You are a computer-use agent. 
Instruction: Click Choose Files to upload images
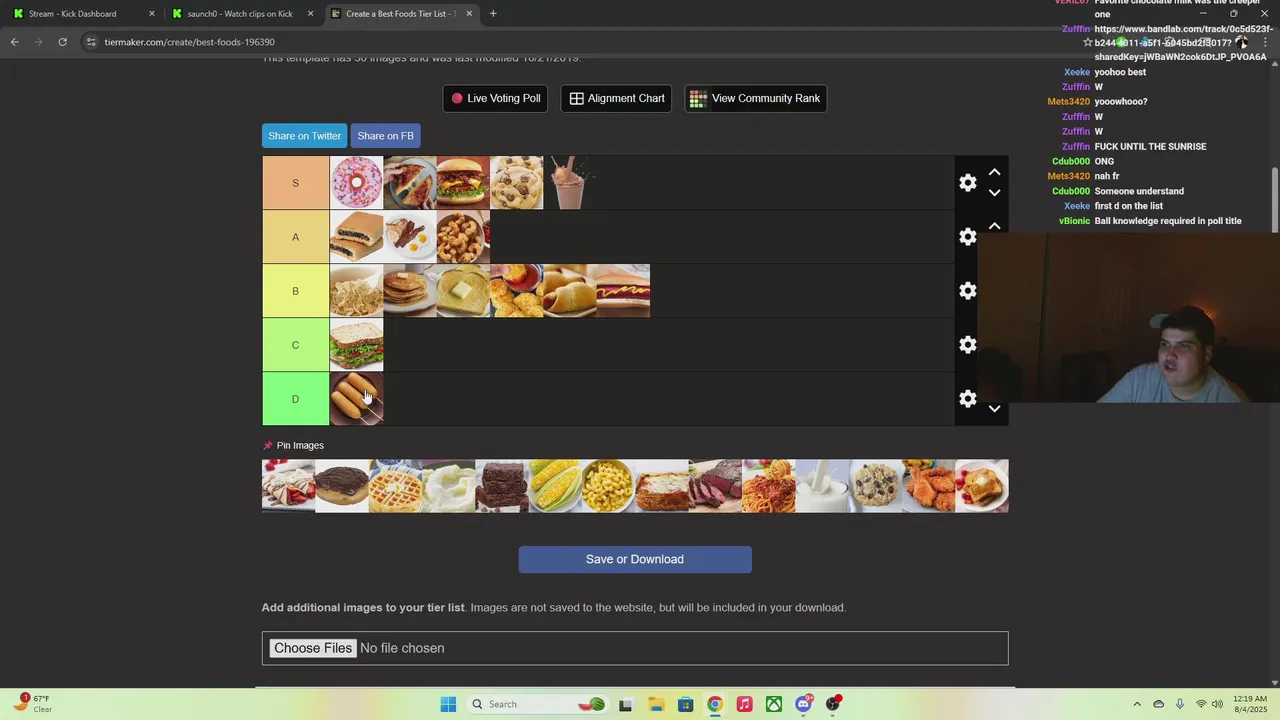coord(313,648)
